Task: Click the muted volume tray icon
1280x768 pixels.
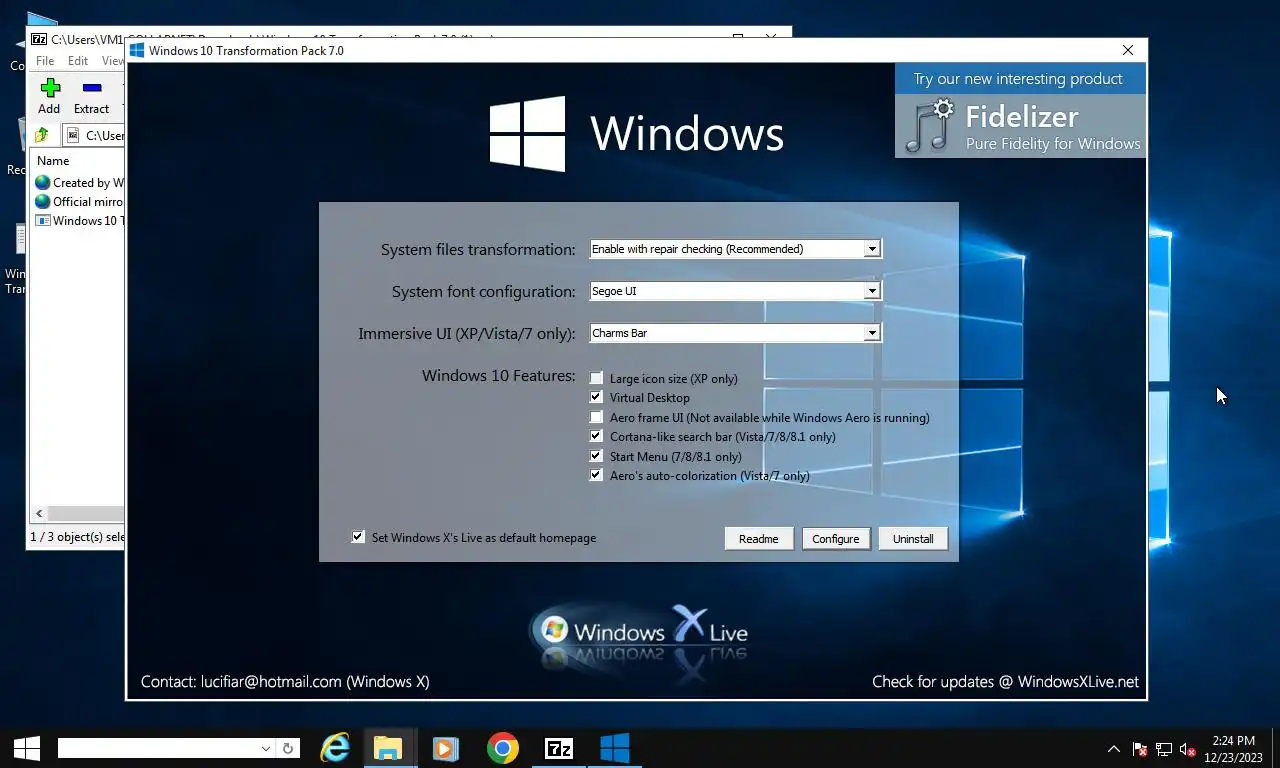Action: click(1188, 749)
